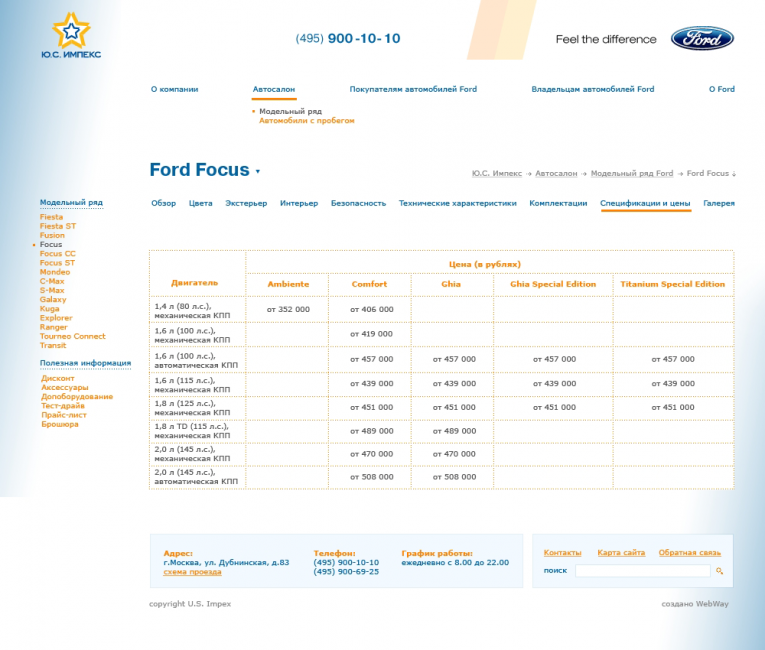Viewport: 765px width, 650px height.
Task: Open the Mondeo model link
Action: click(x=55, y=272)
